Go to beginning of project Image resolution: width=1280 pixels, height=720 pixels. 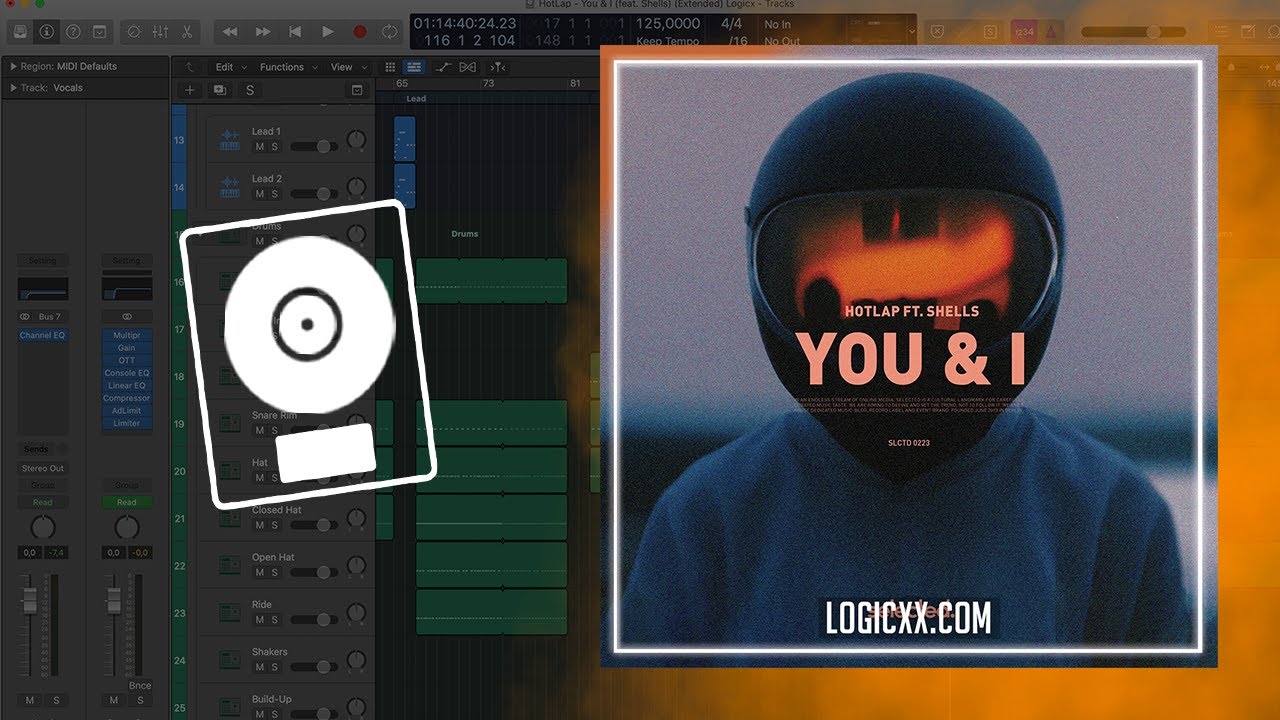(x=295, y=32)
